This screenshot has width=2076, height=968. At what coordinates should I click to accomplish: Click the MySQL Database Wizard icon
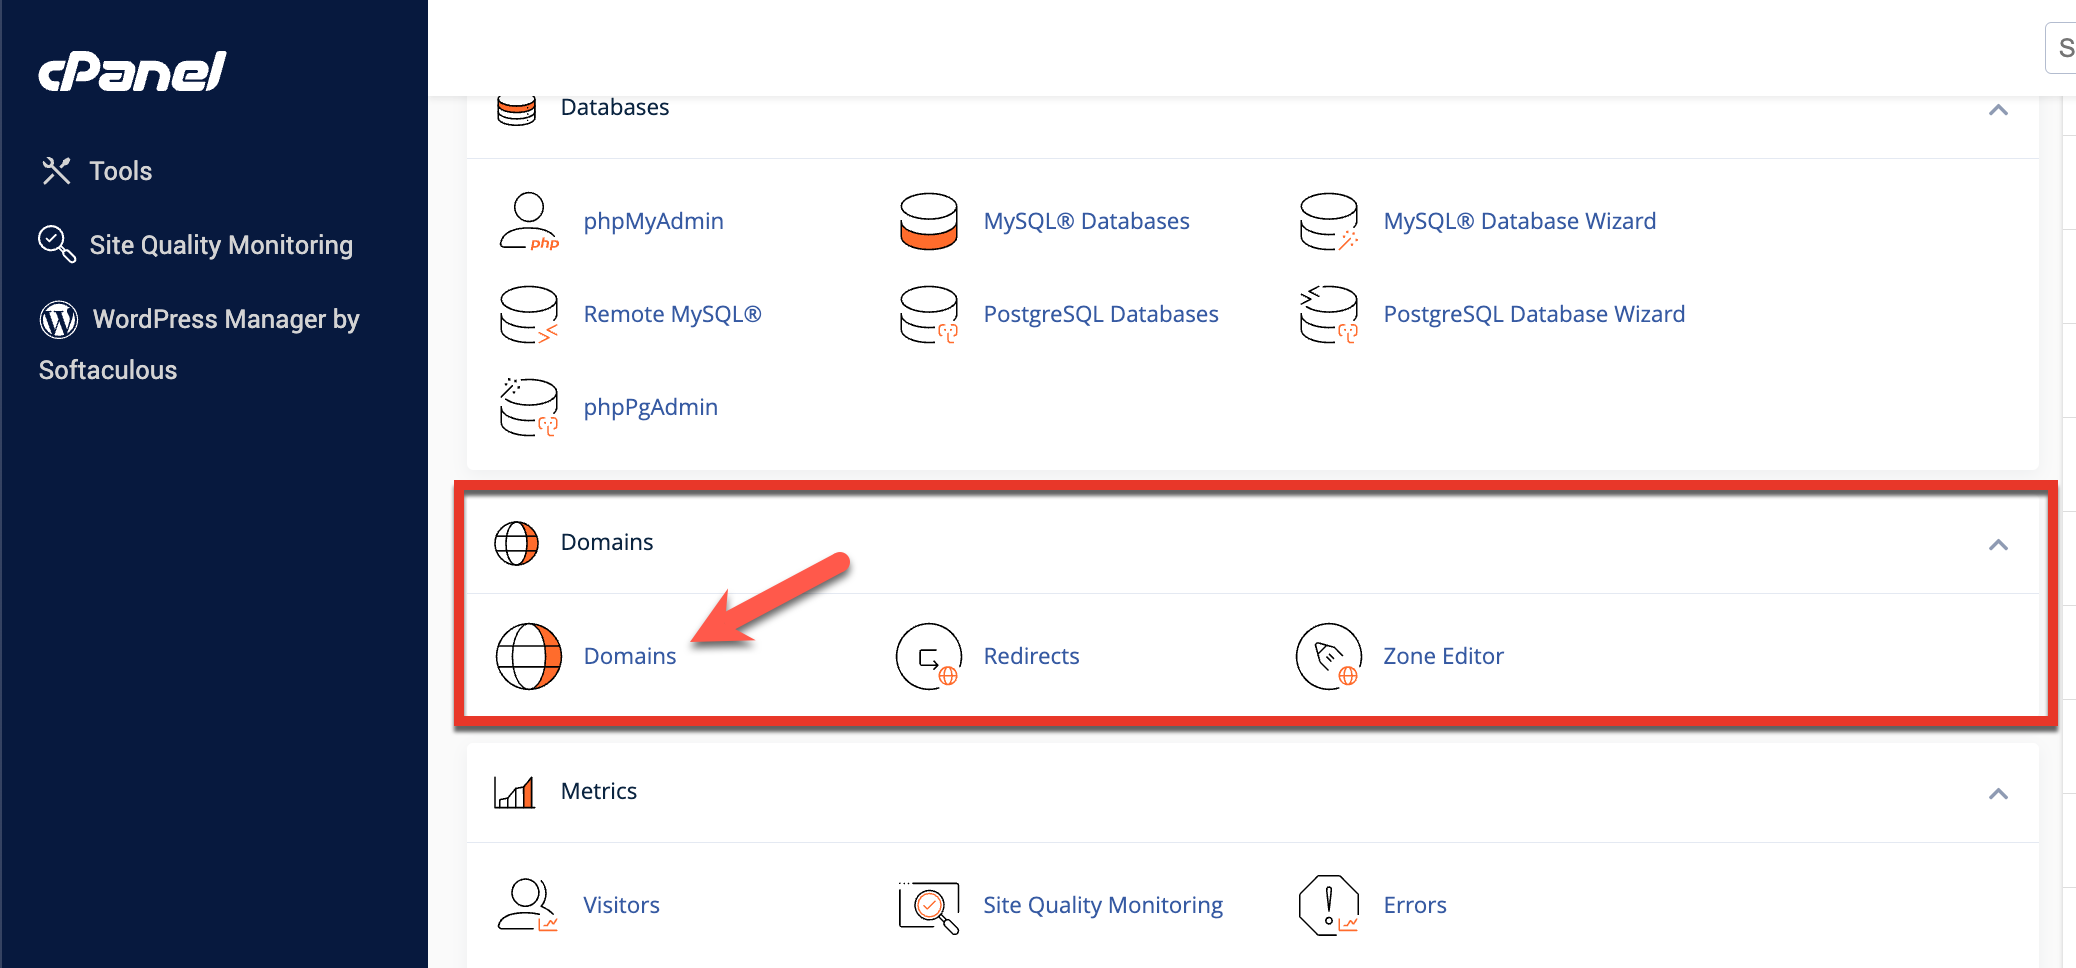tap(1329, 221)
